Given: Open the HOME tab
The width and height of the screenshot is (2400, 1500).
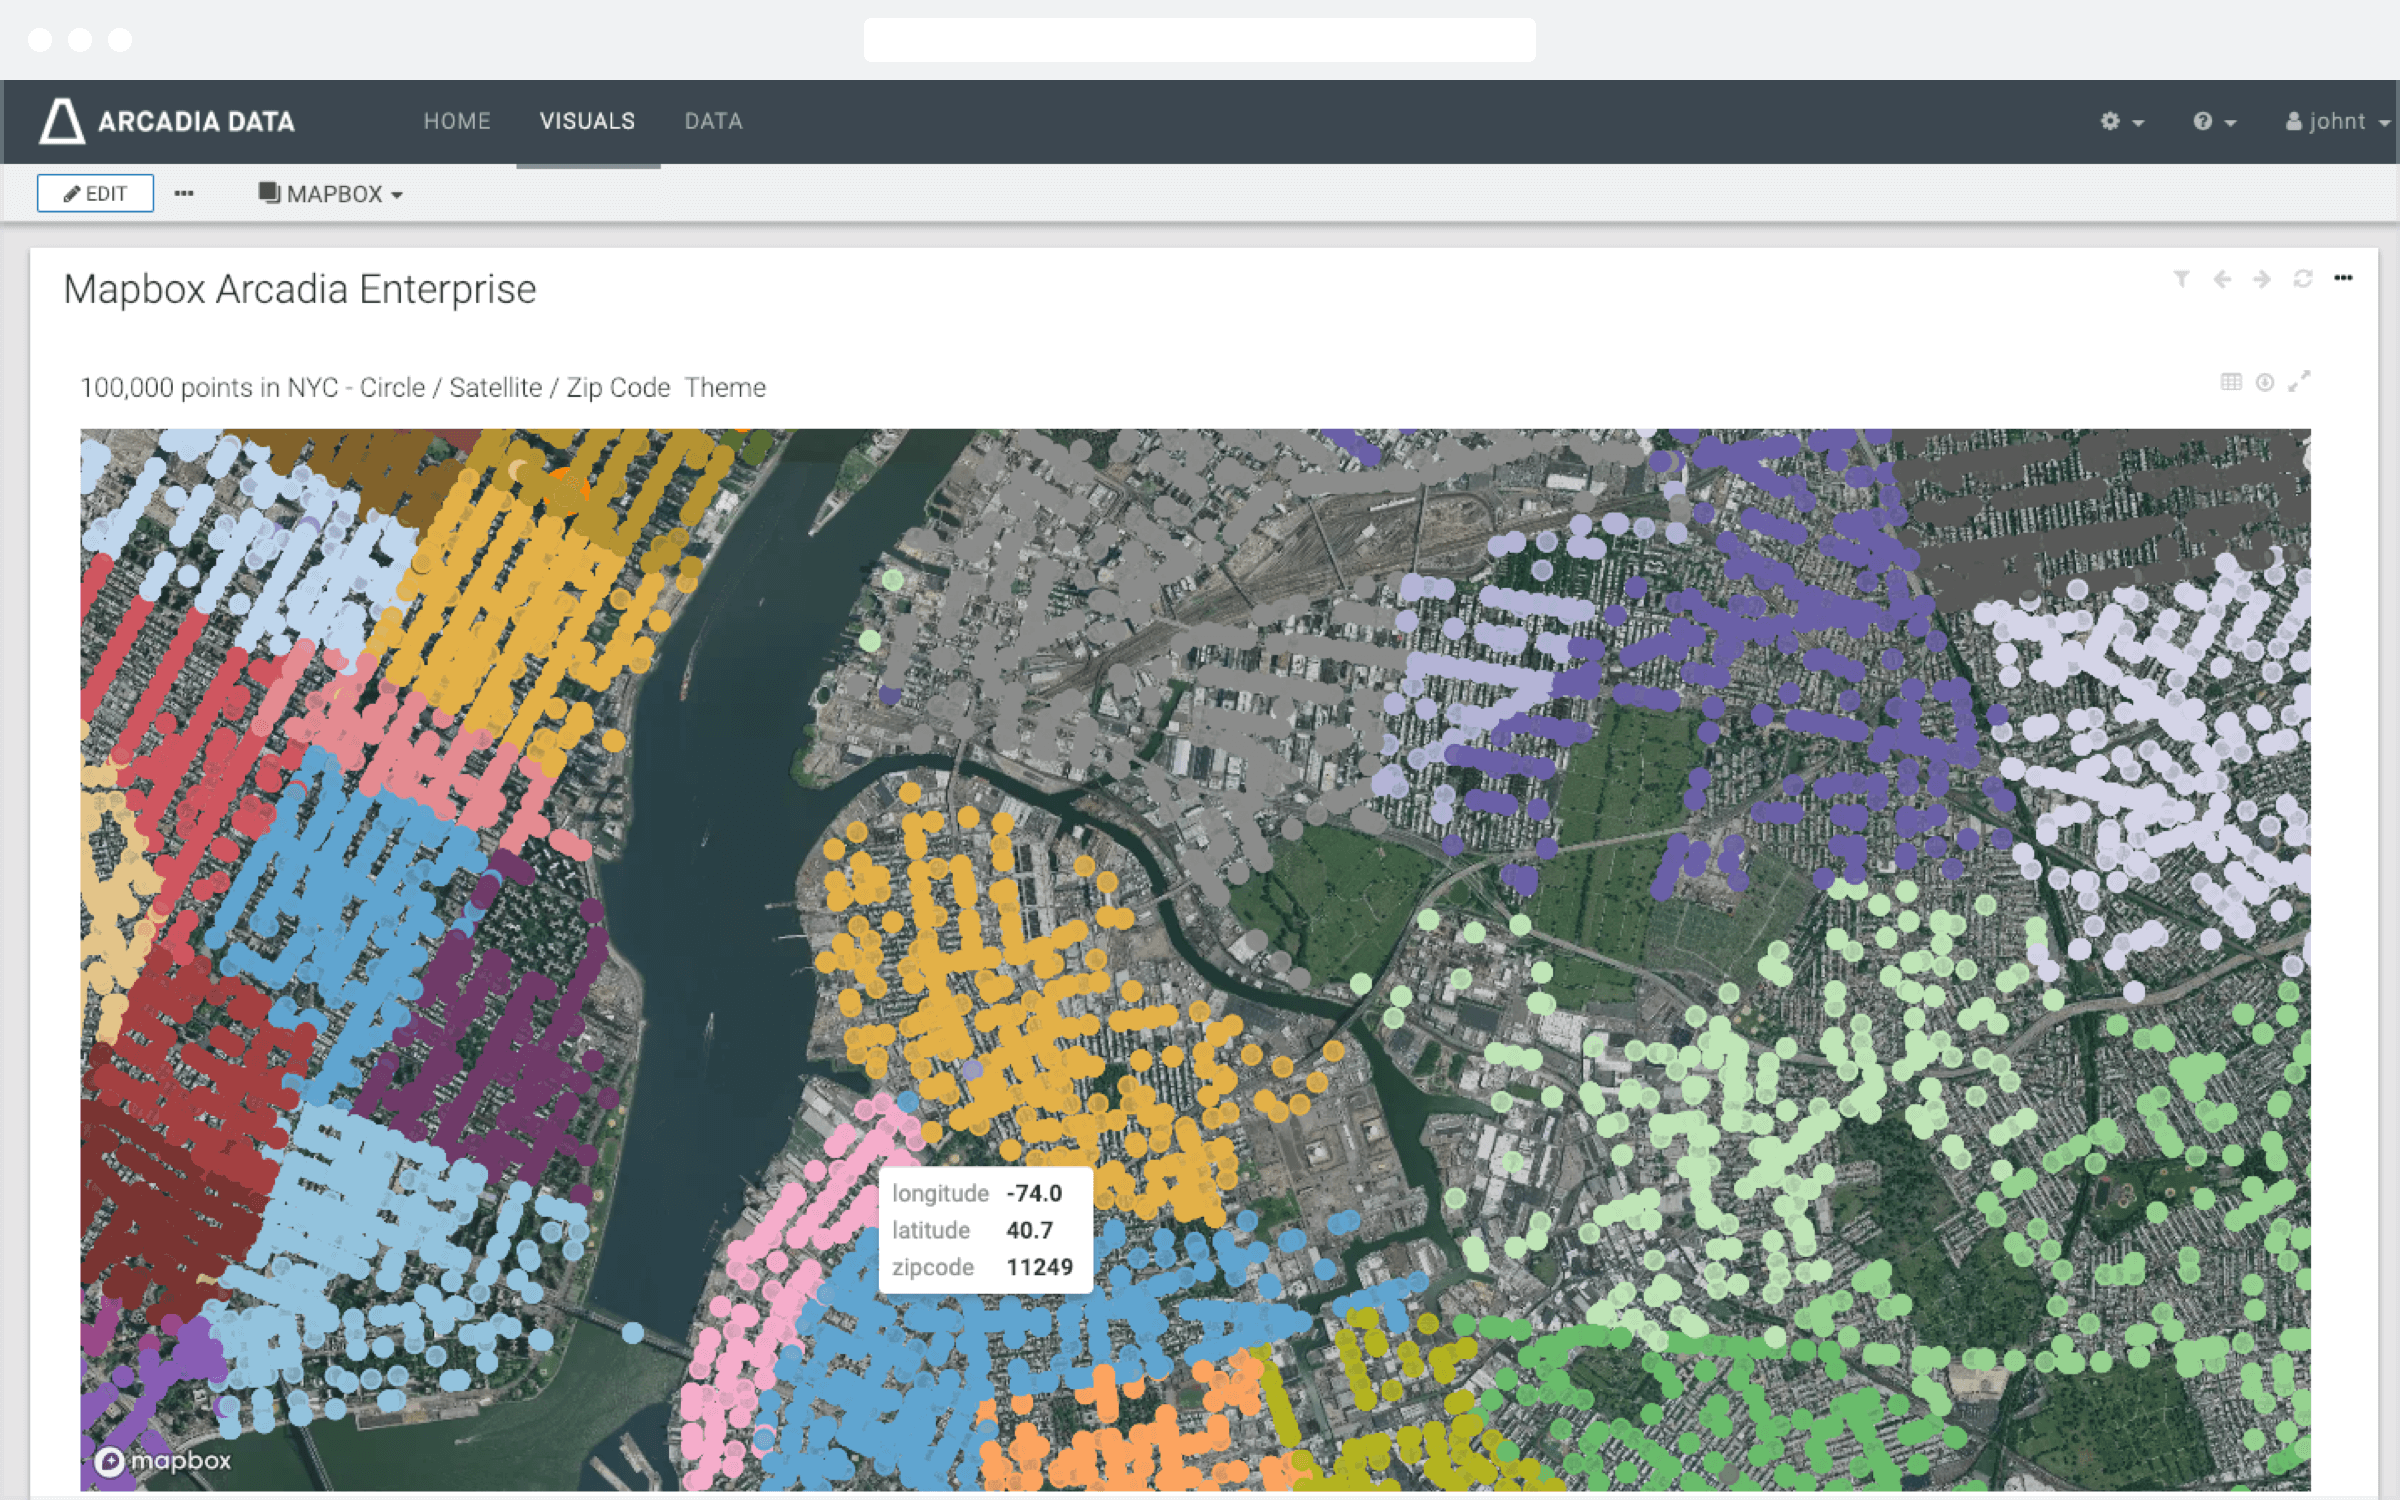Looking at the screenshot, I should 457,121.
